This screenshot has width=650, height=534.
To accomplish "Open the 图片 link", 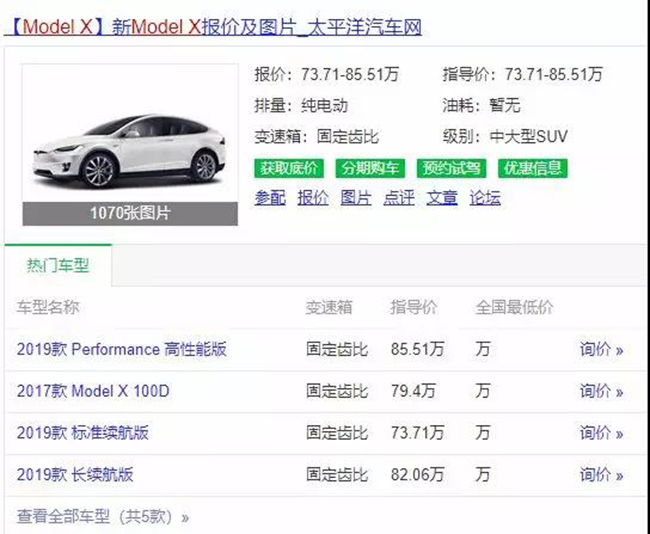I will pyautogui.click(x=356, y=198).
